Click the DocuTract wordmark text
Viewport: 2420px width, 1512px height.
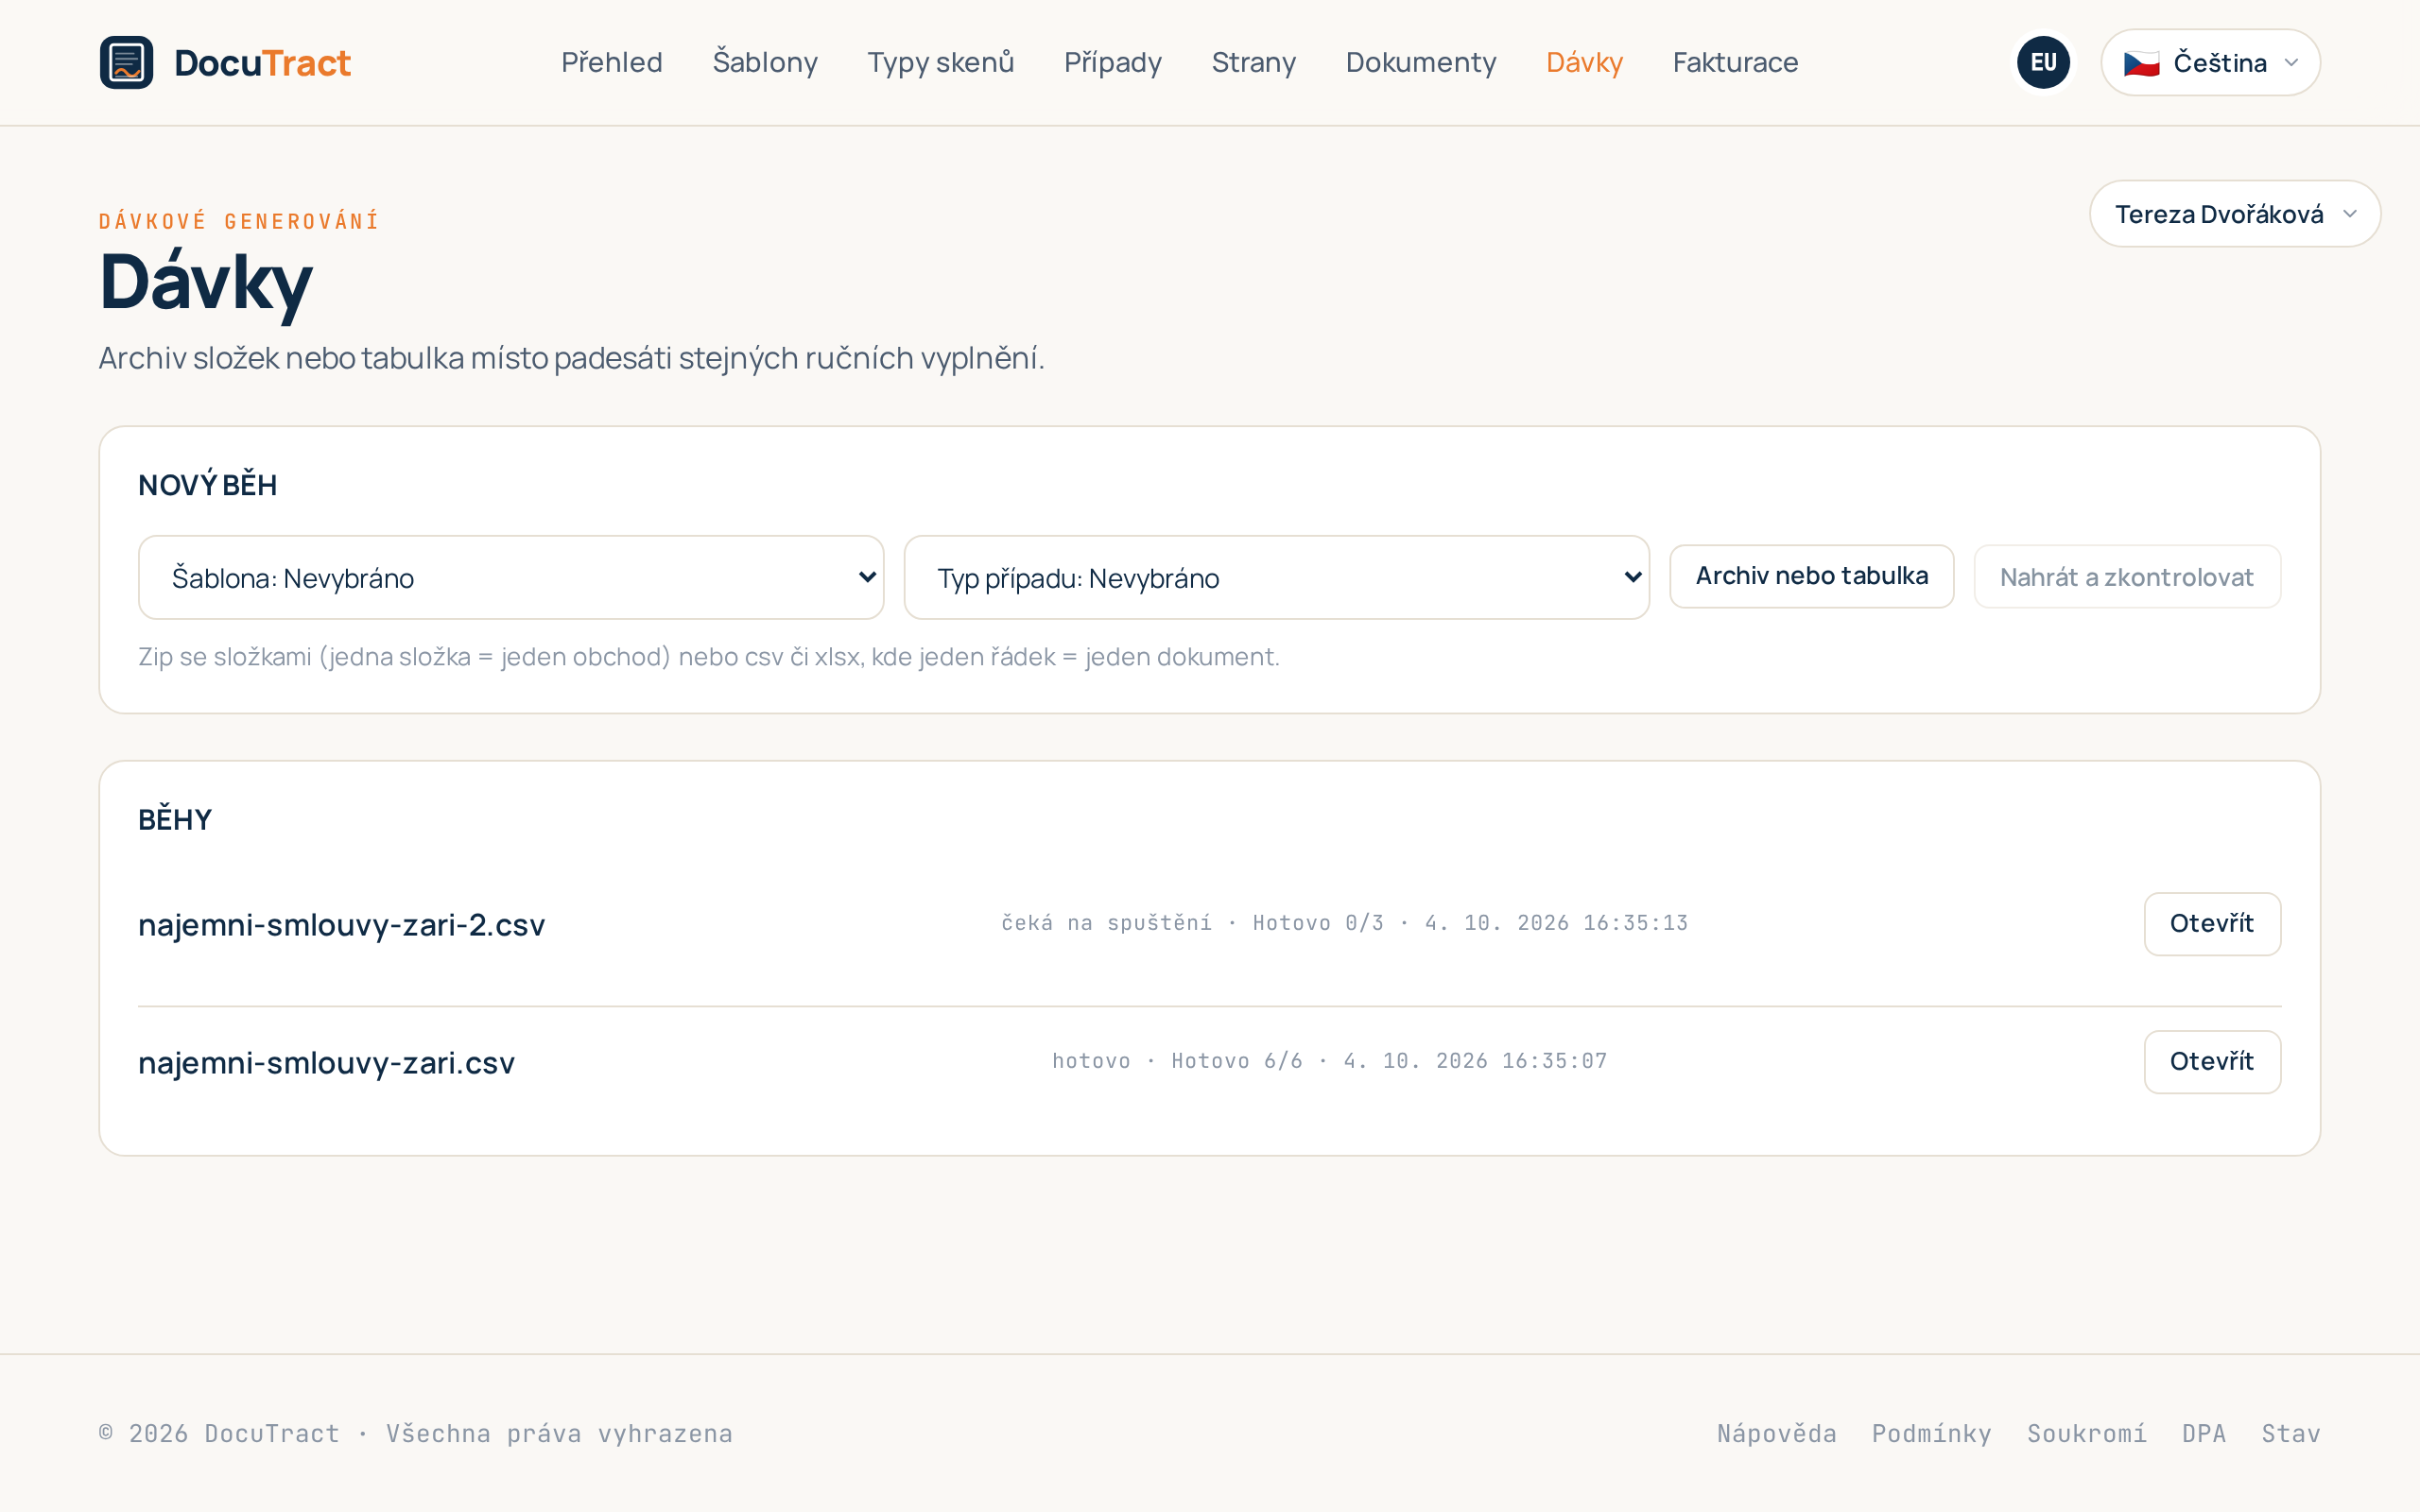pyautogui.click(x=262, y=63)
